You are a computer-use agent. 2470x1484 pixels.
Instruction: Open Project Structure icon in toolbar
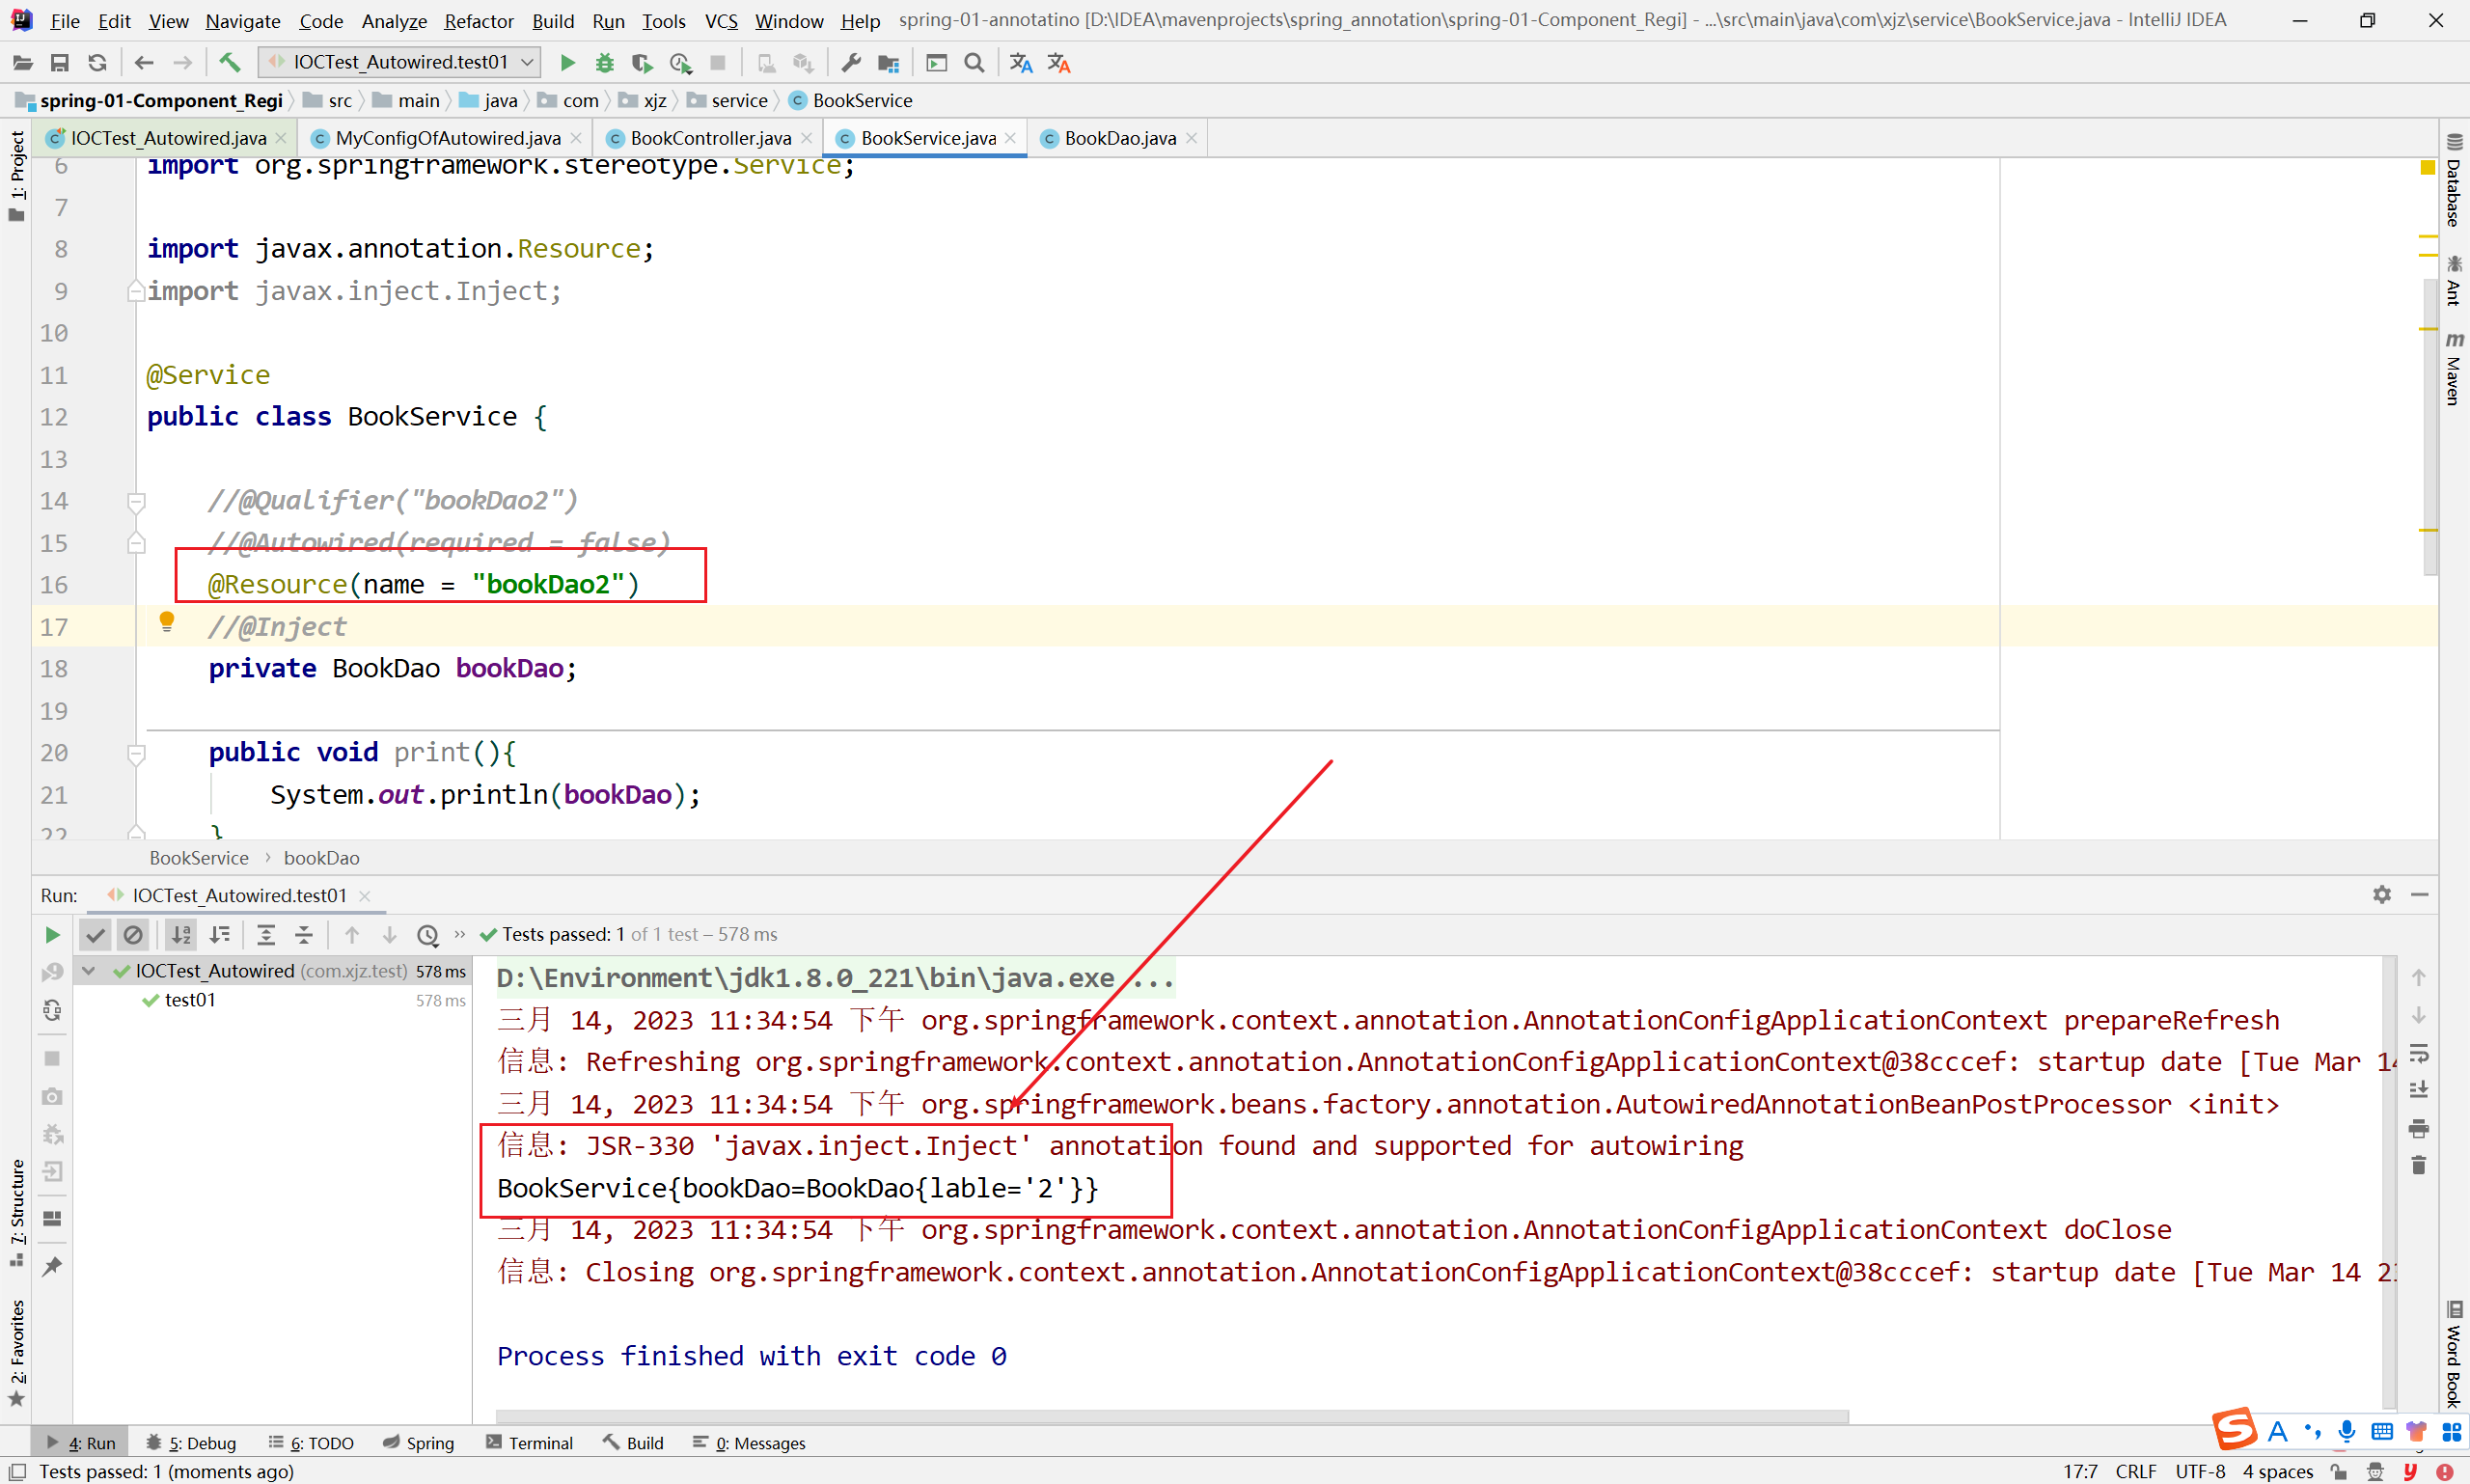pyautogui.click(x=888, y=63)
